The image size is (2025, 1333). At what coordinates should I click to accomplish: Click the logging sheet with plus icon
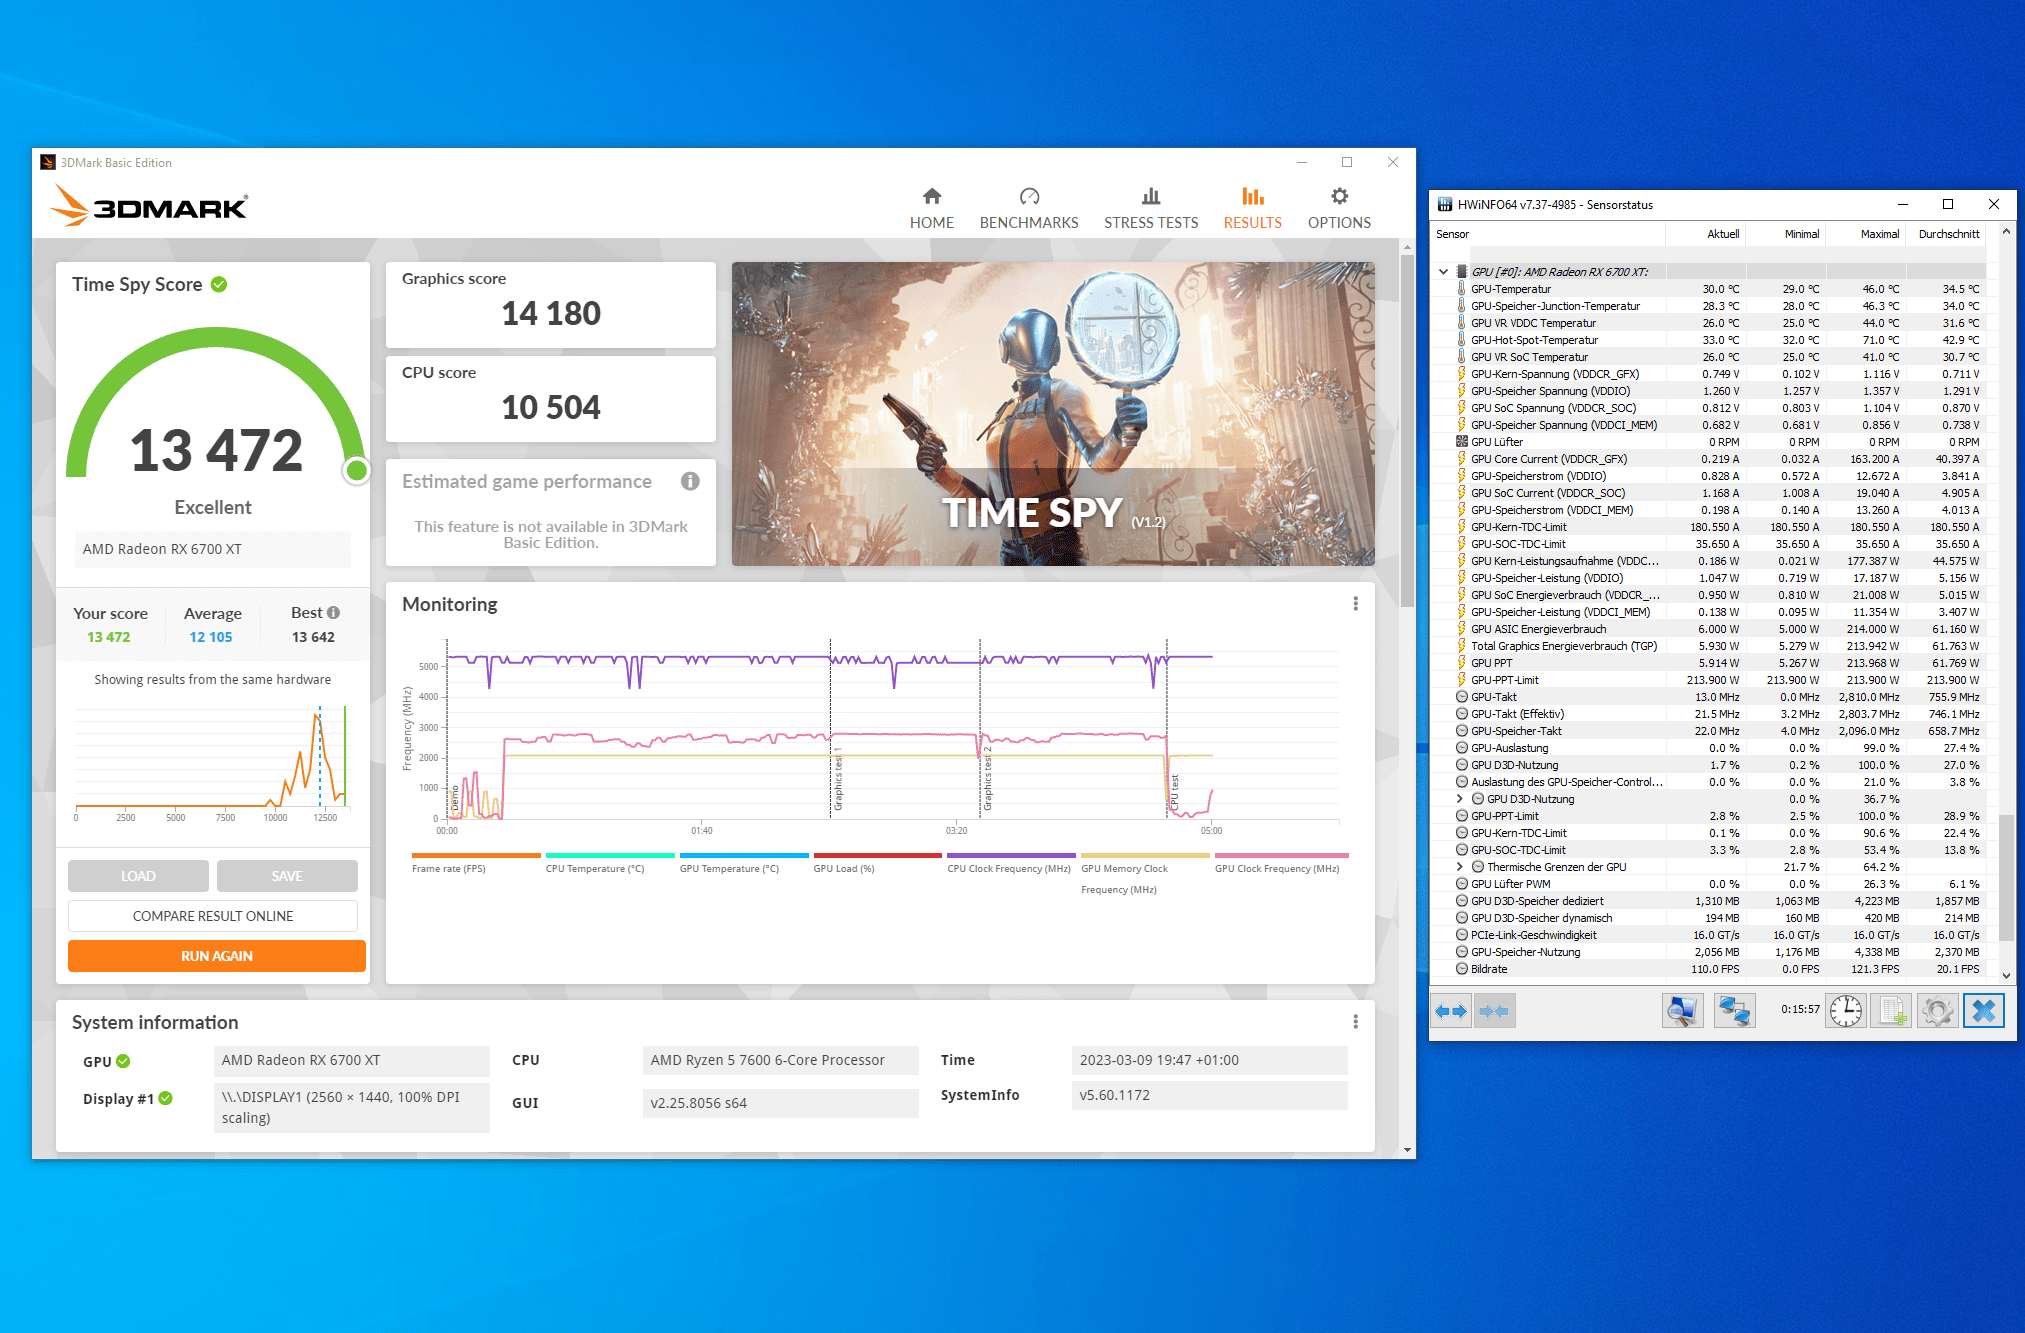pos(1892,1011)
